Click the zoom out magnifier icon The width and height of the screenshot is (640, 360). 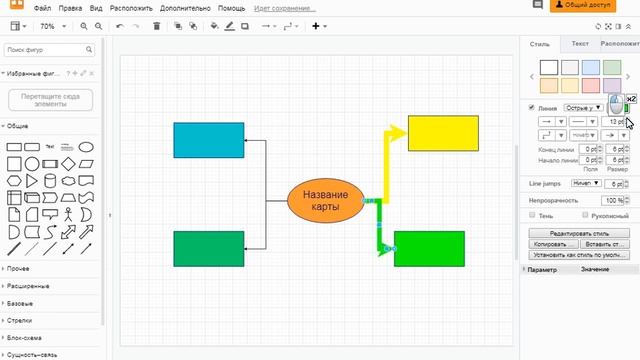click(98, 26)
